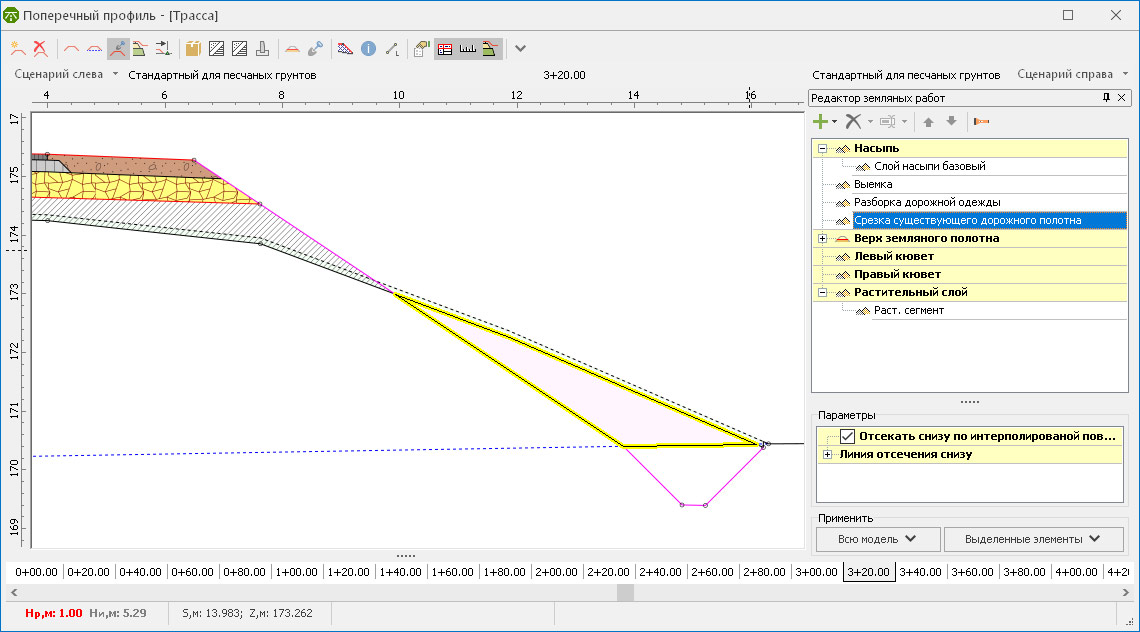Click the slope arrow alignment icon
The height and width of the screenshot is (632, 1140).
(x=164, y=49)
